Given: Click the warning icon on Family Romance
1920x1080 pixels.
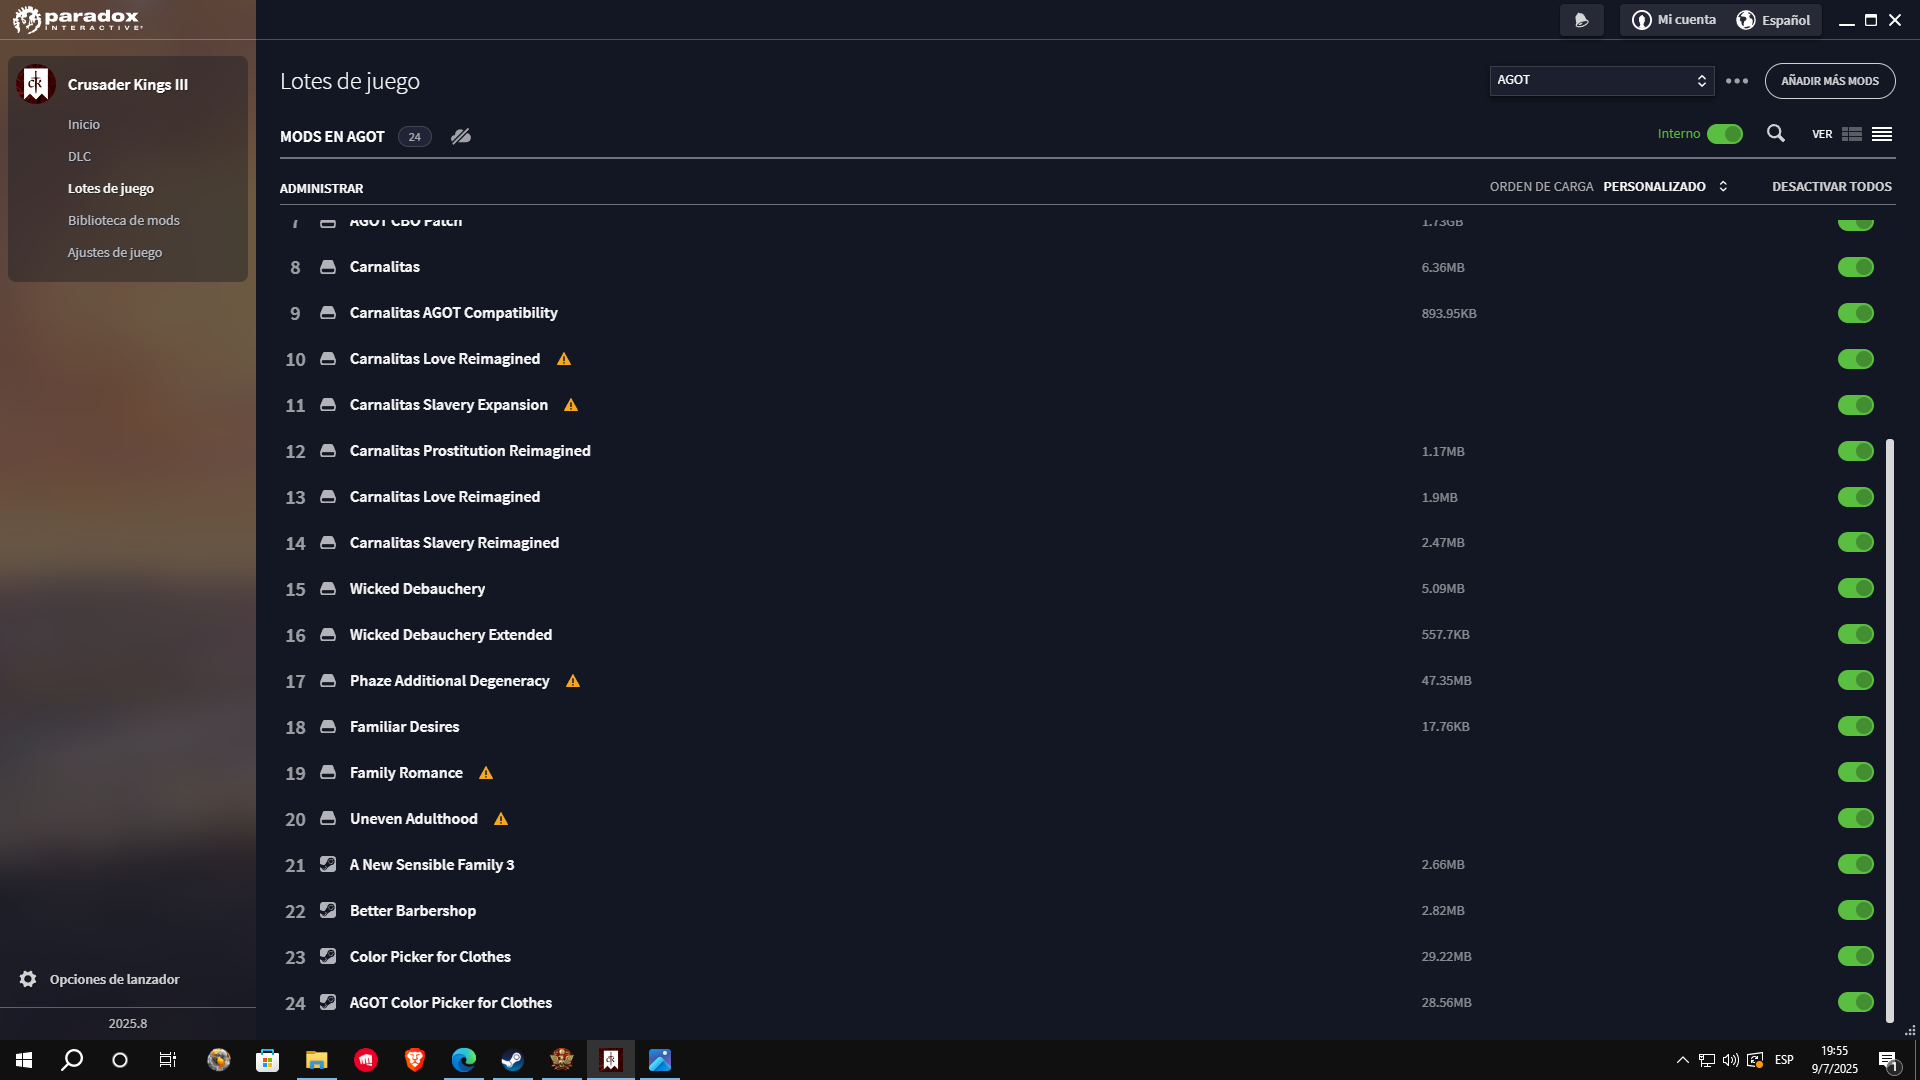Looking at the screenshot, I should point(486,773).
